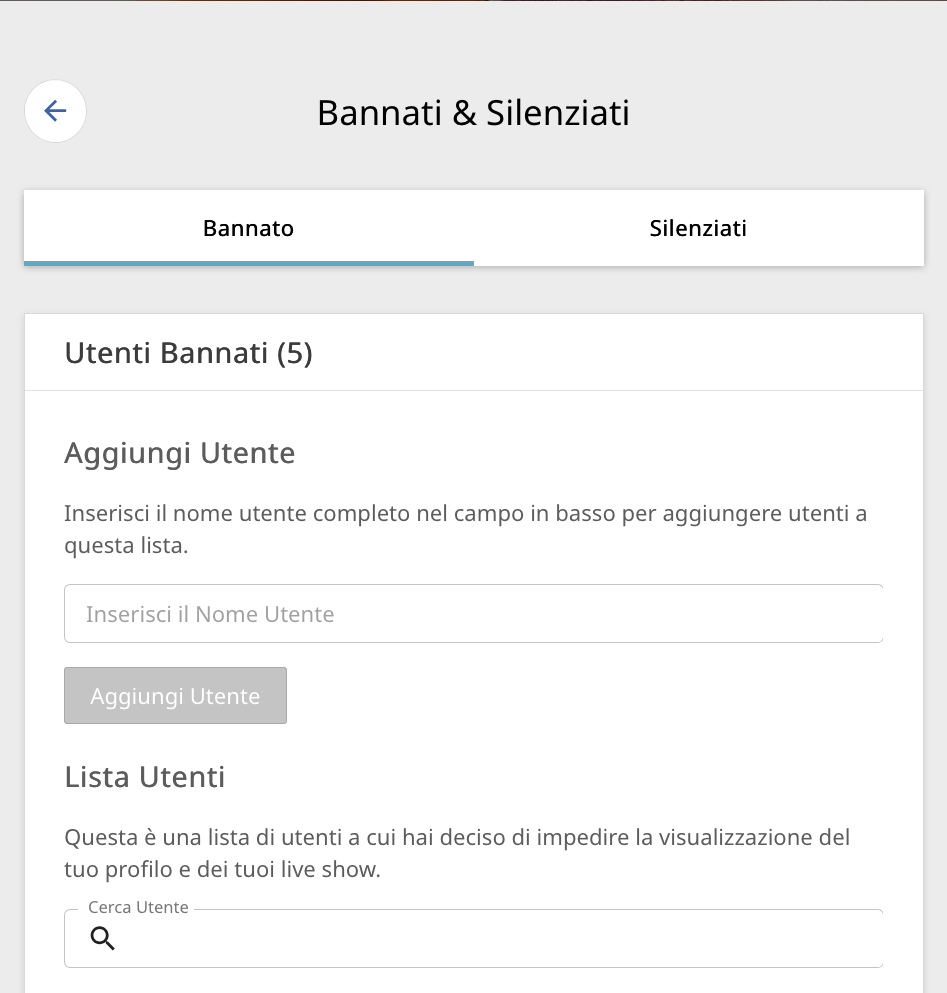Image resolution: width=947 pixels, height=993 pixels.
Task: Switch to the Silenziati tab
Action: coord(698,228)
